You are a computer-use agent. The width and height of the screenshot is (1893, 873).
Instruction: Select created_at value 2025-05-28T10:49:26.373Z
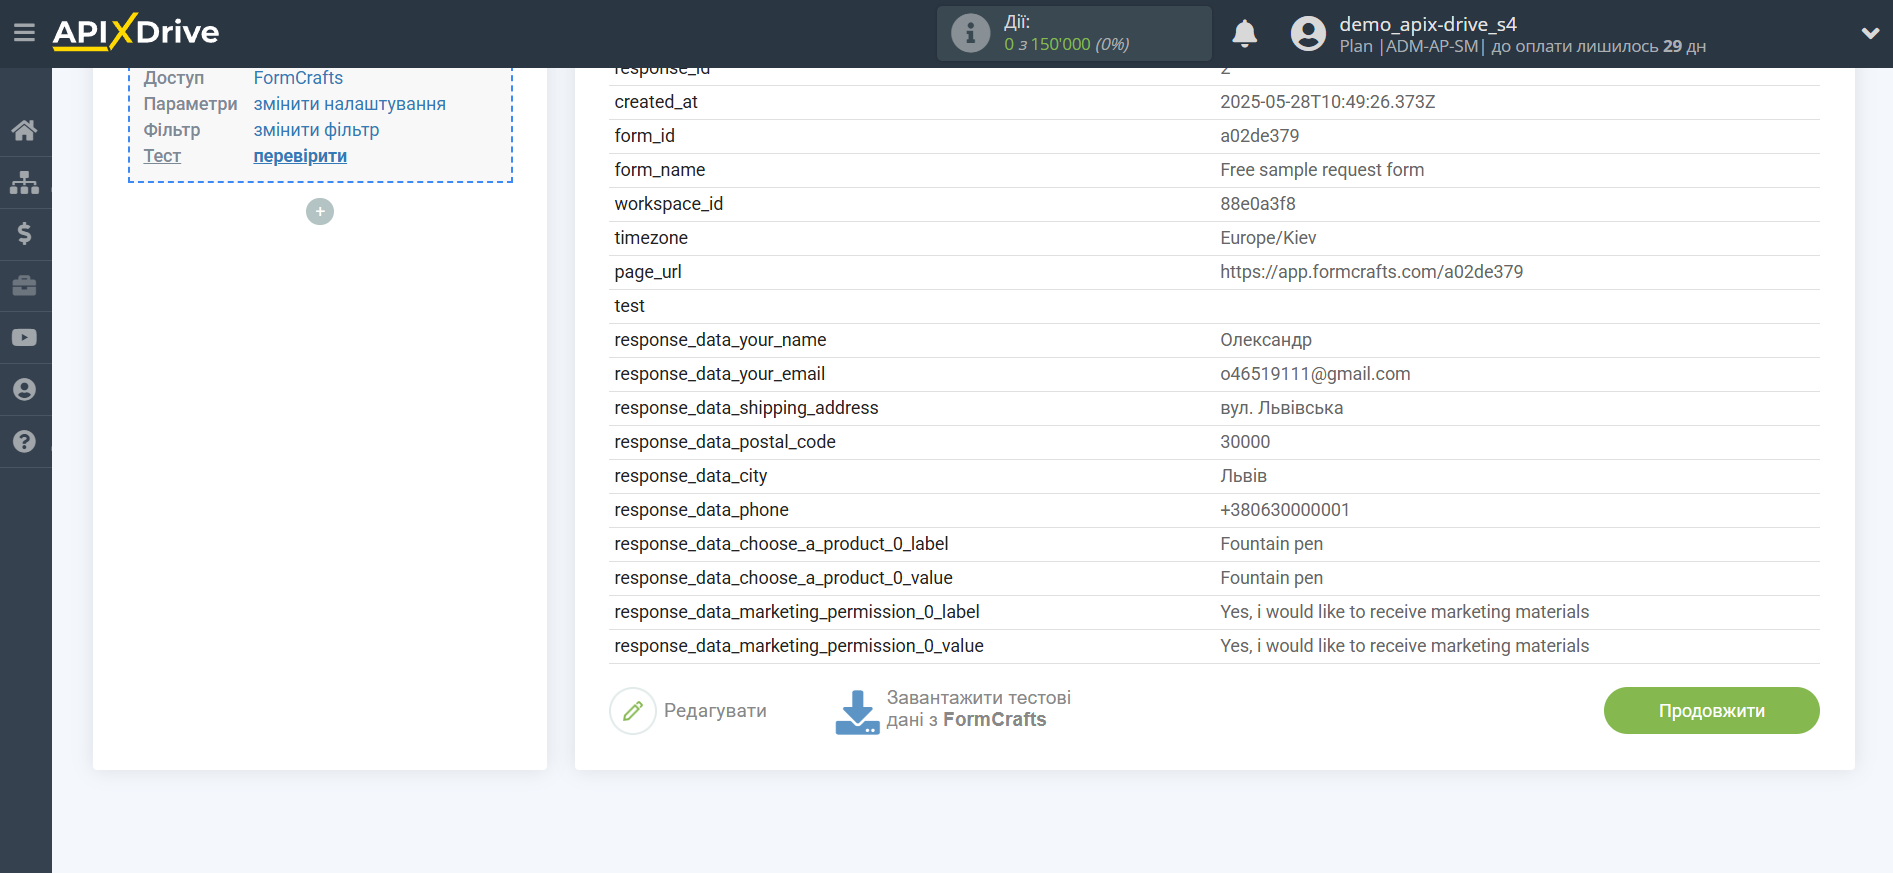(x=1327, y=102)
